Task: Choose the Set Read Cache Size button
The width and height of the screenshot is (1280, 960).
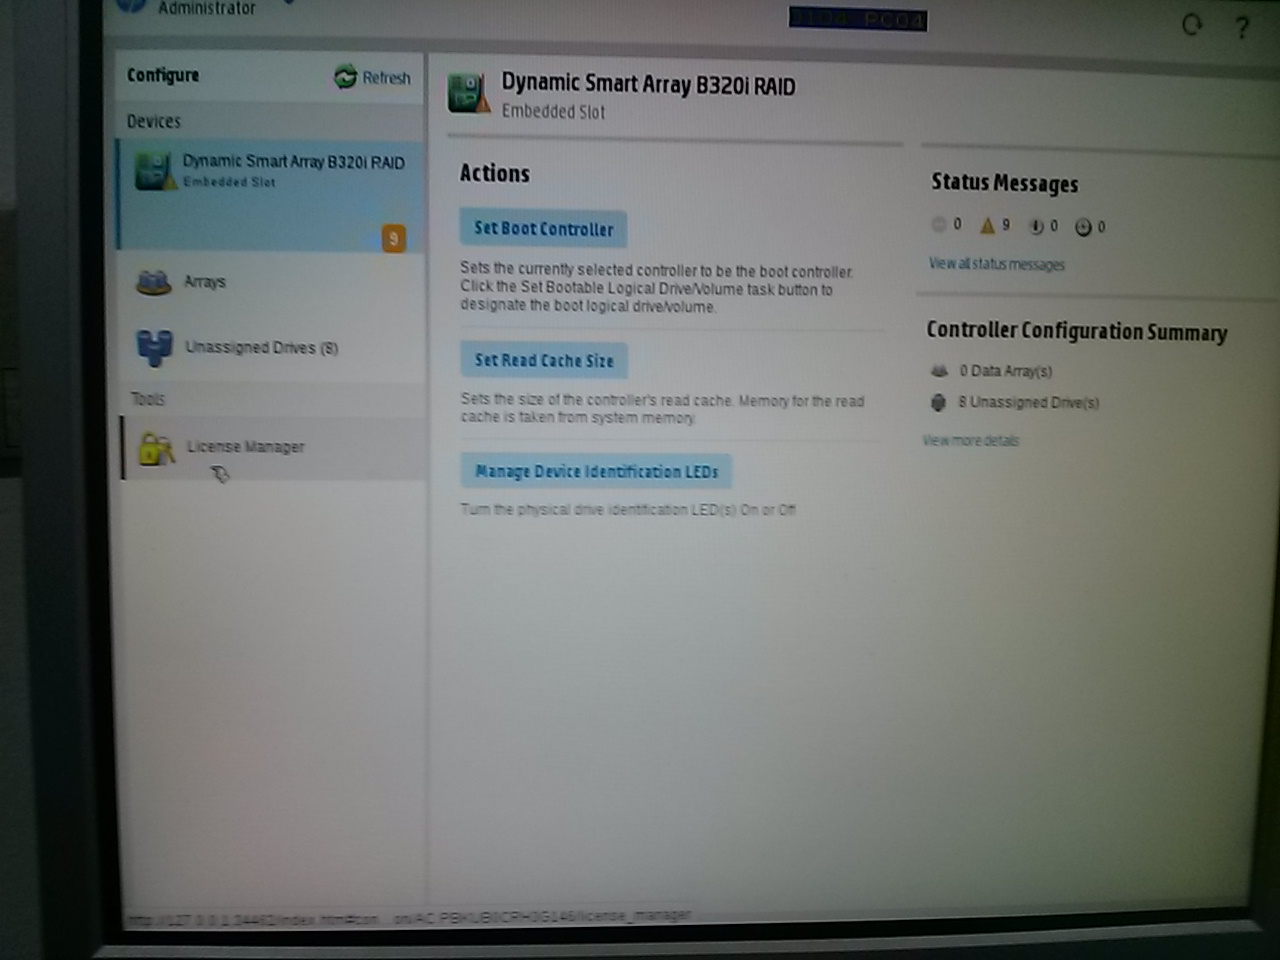Action: [544, 360]
